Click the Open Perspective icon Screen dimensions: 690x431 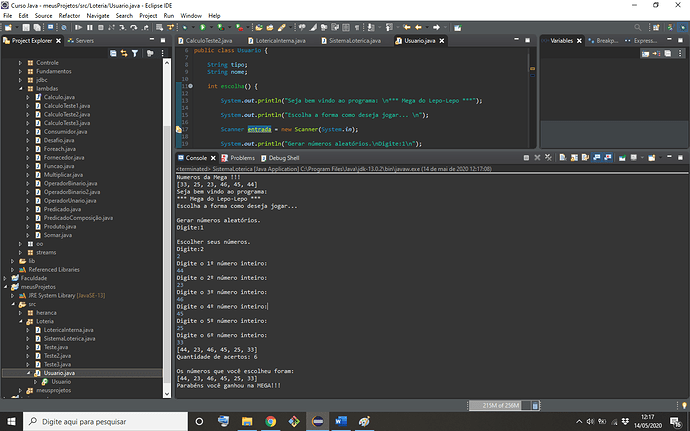tap(656, 28)
